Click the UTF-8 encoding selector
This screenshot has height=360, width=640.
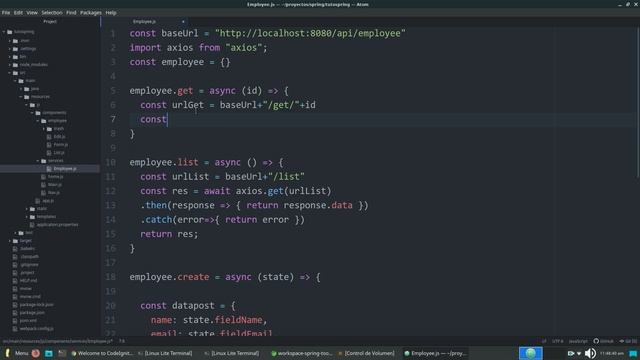click(558, 341)
